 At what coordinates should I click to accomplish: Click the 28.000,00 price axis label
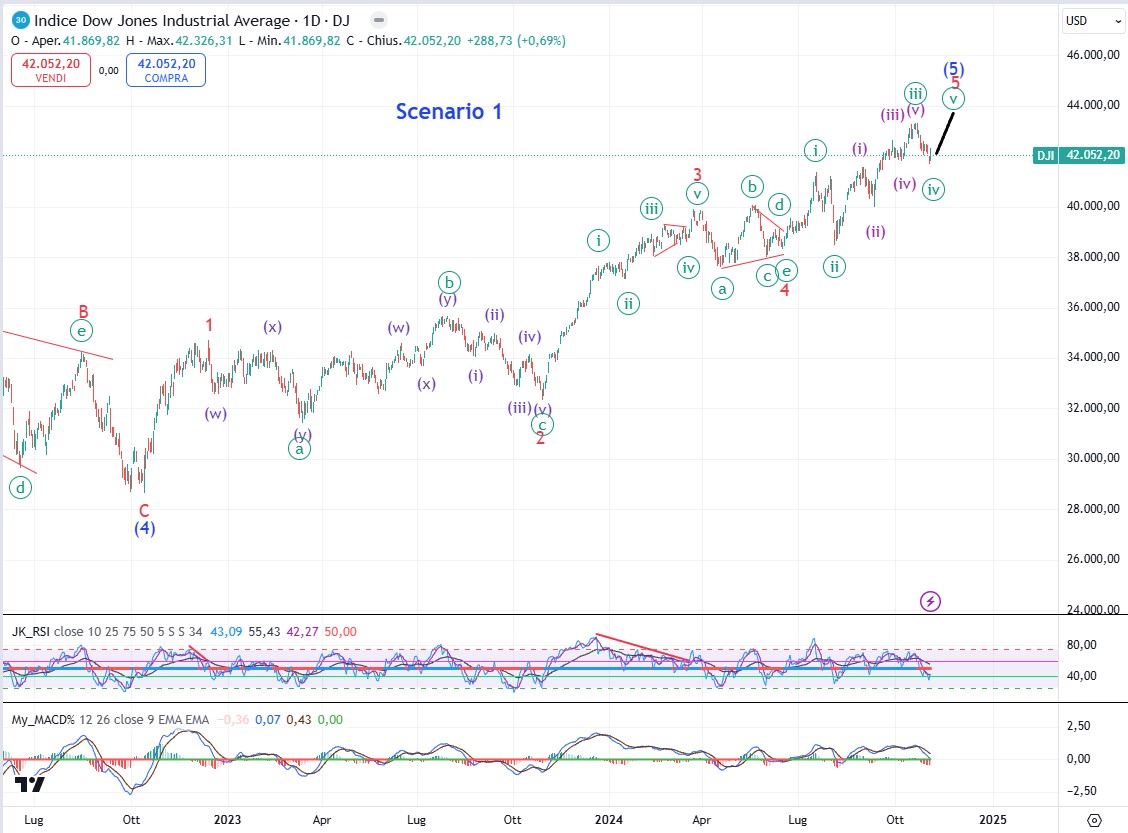1093,509
